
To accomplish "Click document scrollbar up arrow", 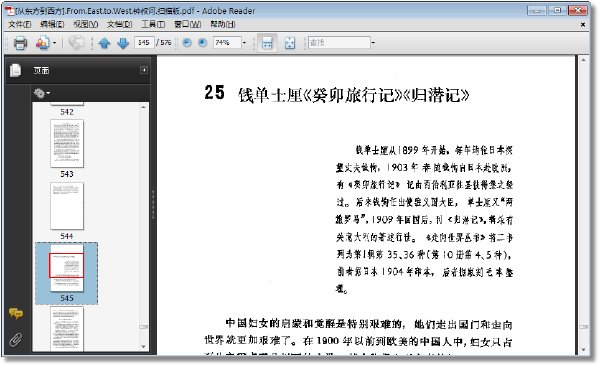I will (584, 60).
